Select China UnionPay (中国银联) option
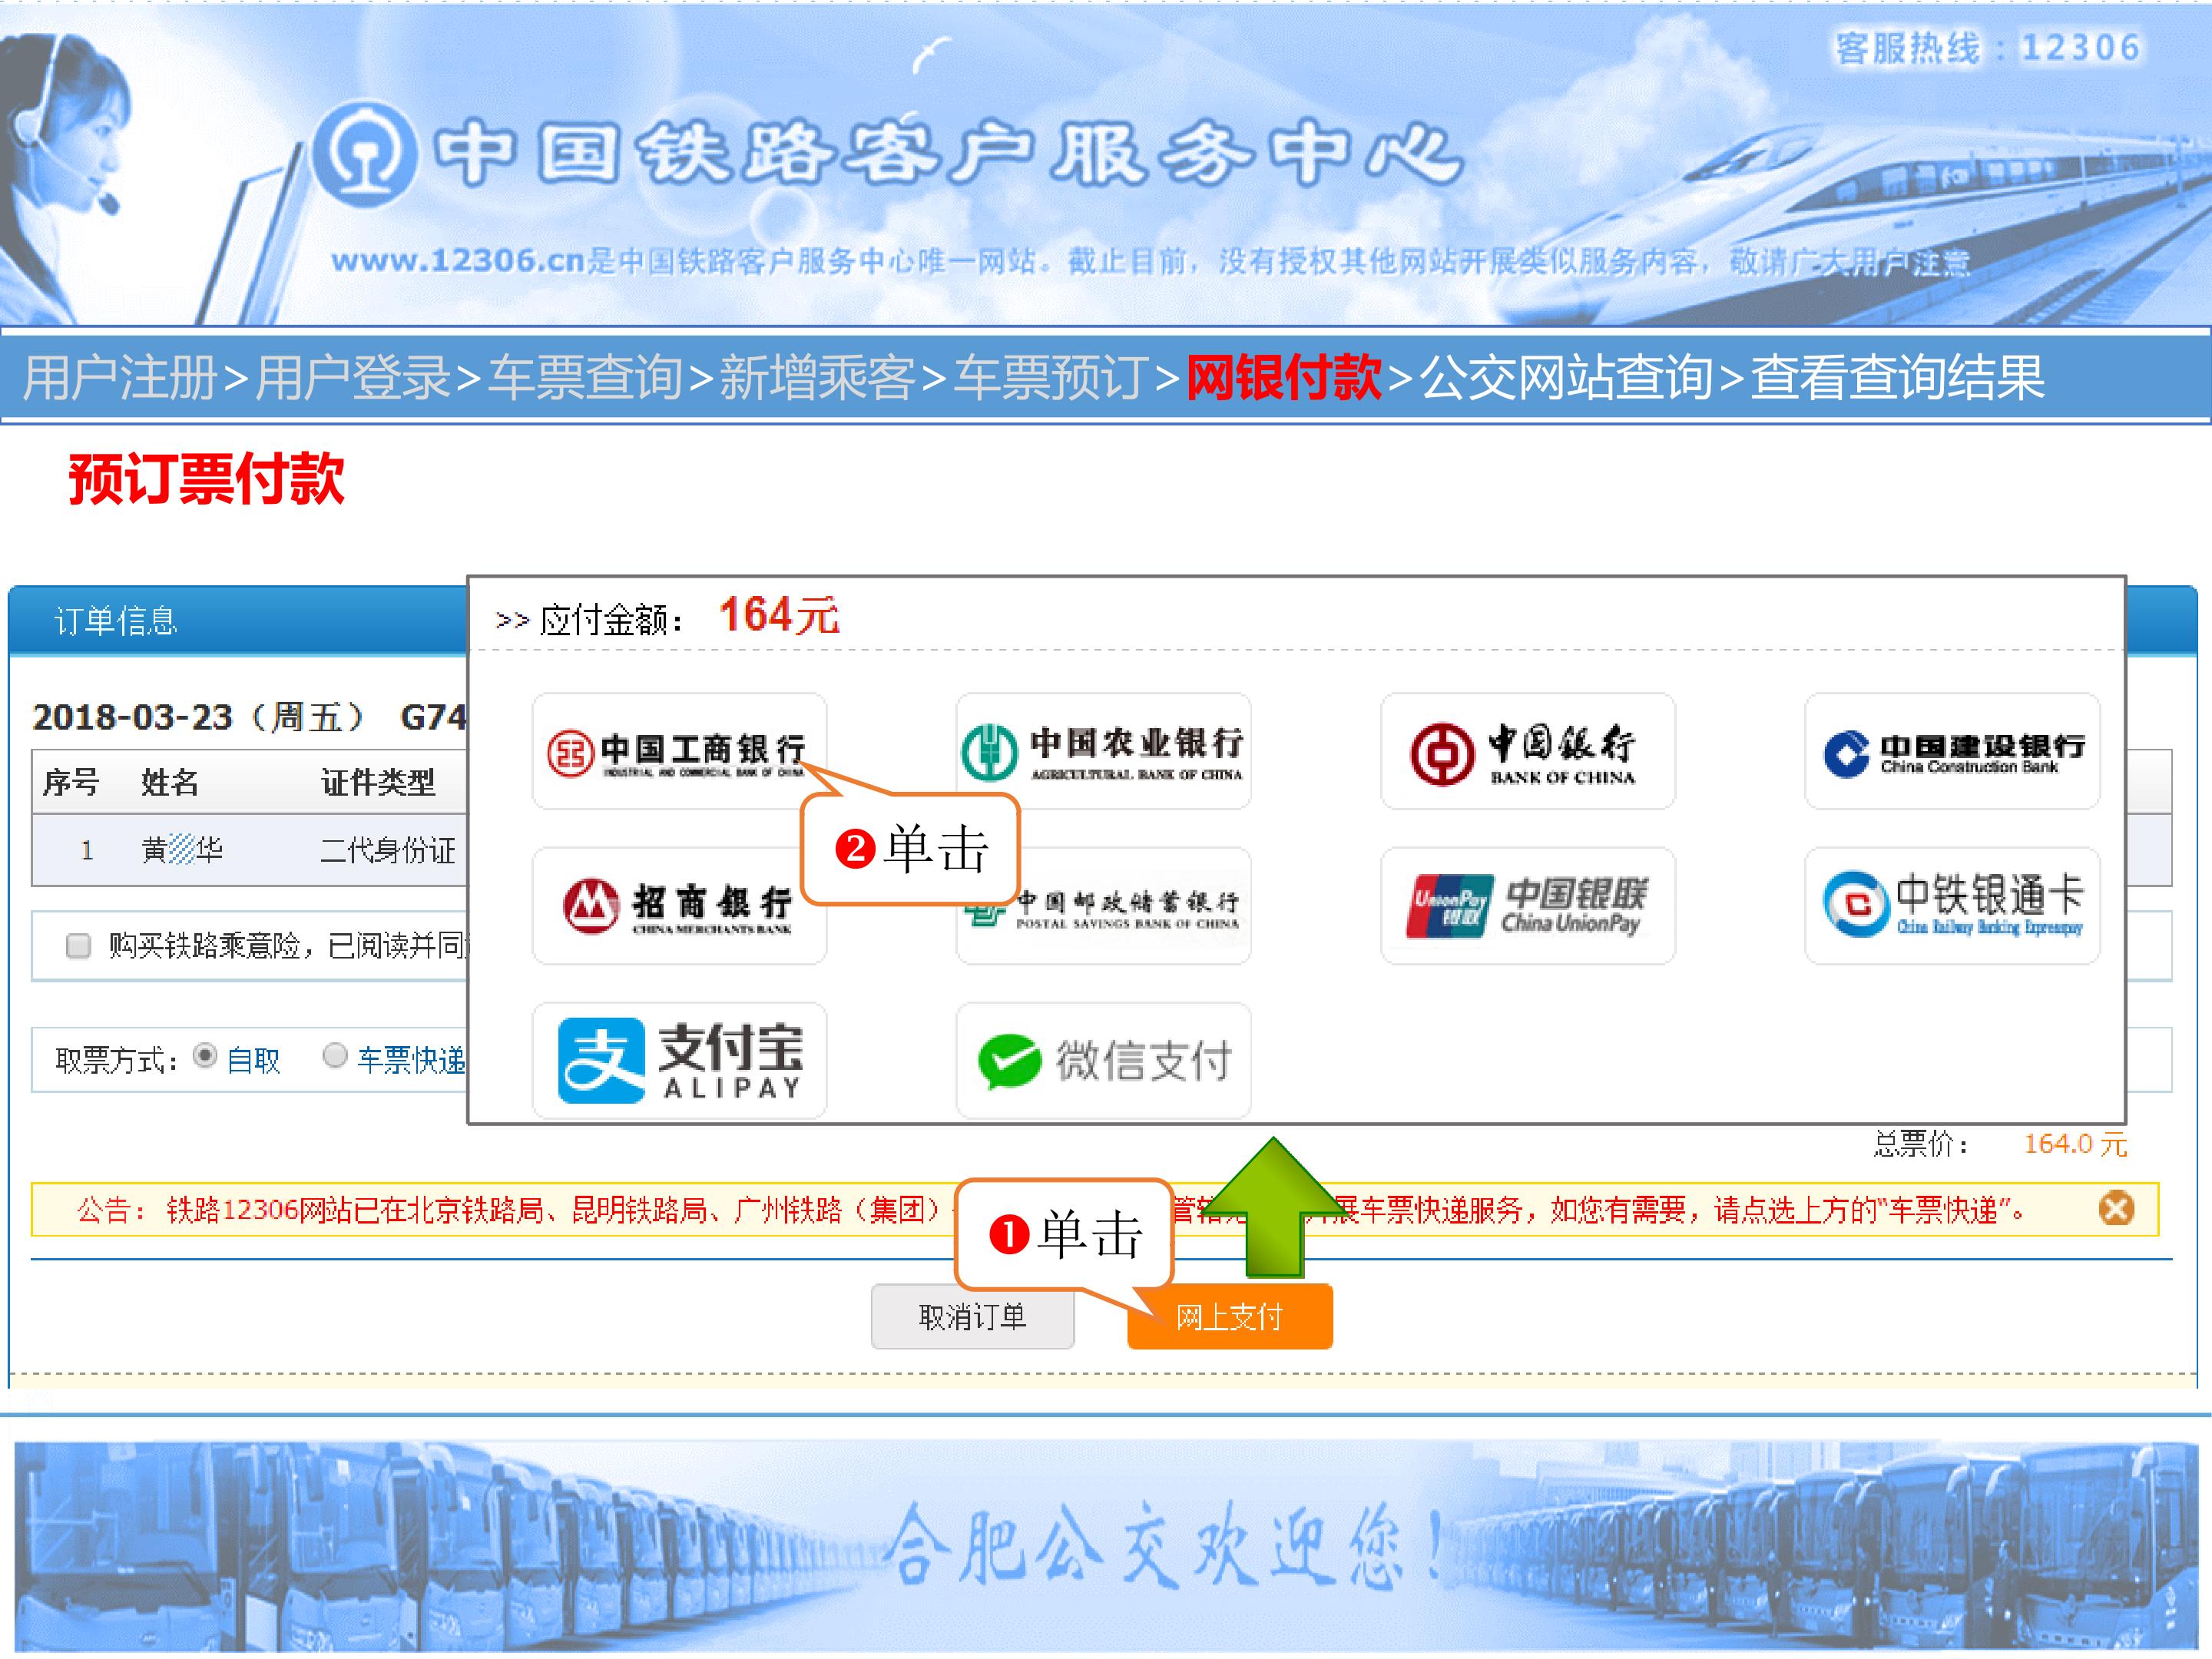The width and height of the screenshot is (2212, 1659). pos(1527,905)
